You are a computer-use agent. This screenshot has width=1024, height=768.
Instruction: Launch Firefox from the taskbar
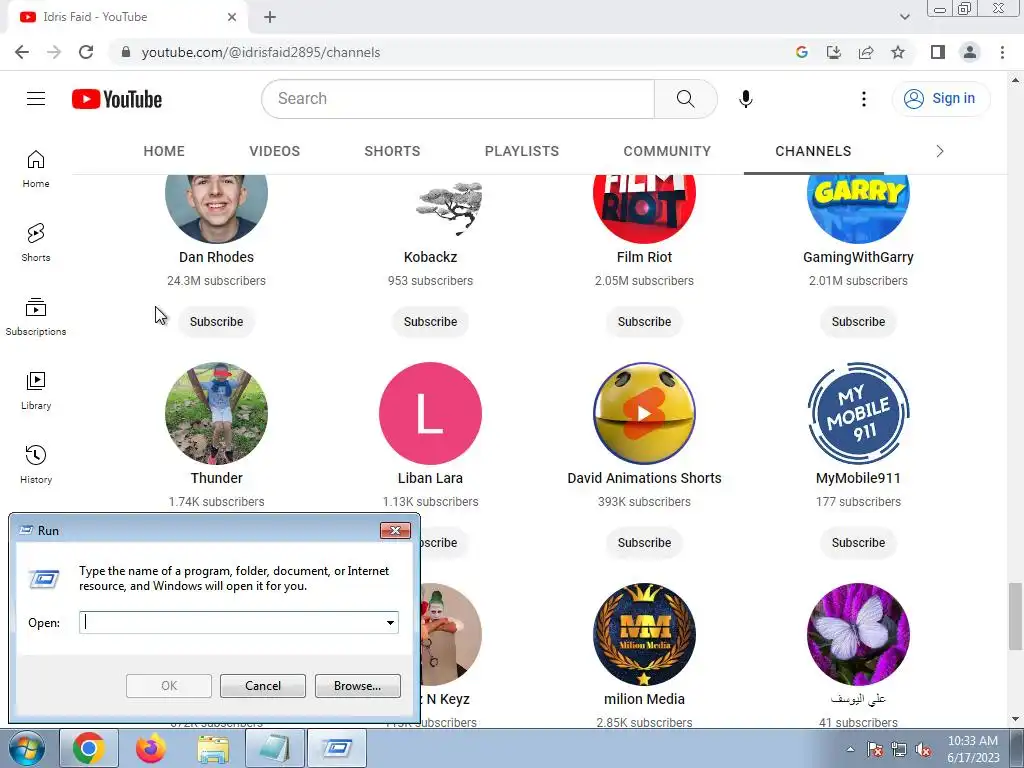(x=151, y=748)
